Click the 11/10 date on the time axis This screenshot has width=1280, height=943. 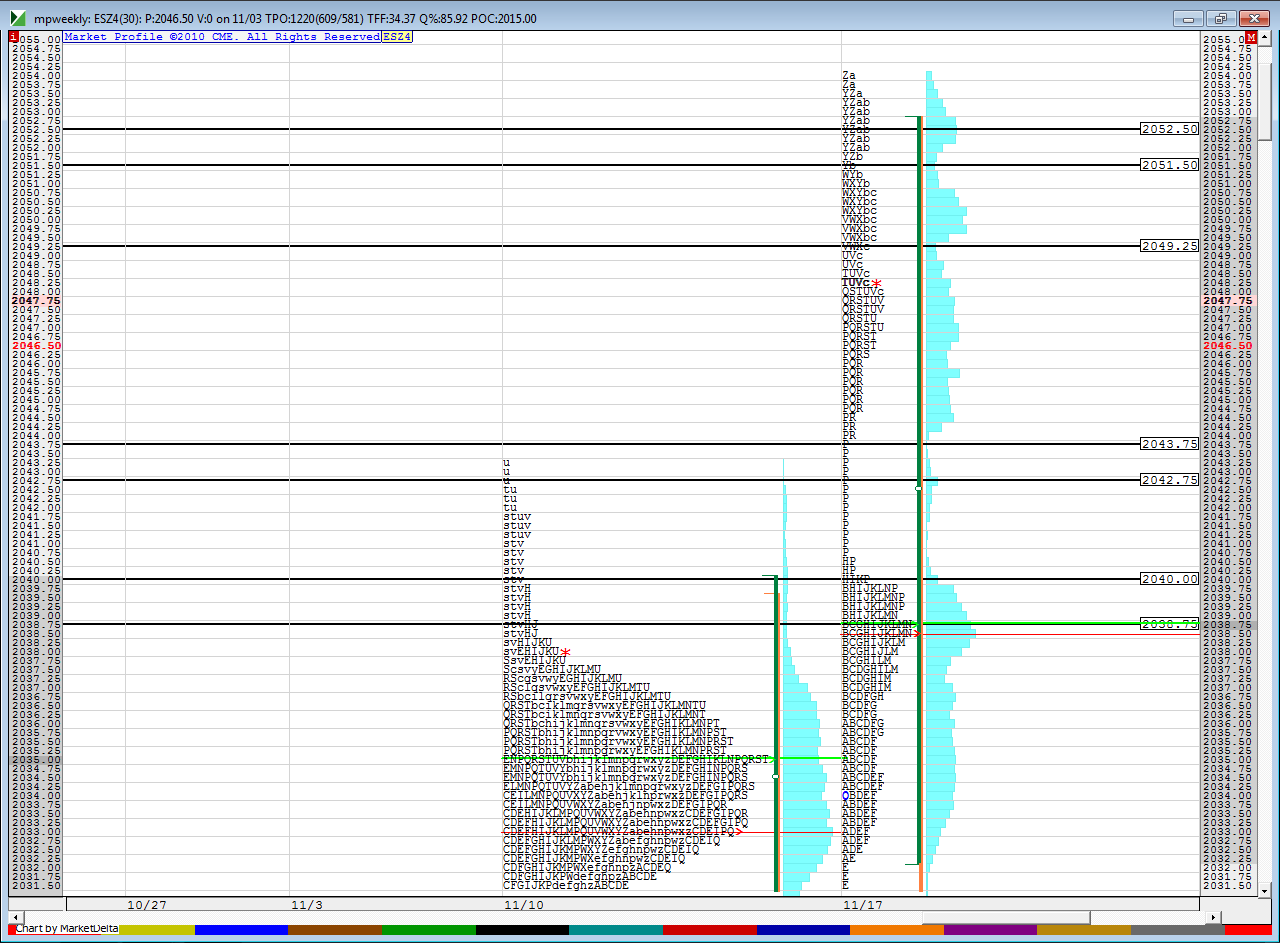coord(526,904)
